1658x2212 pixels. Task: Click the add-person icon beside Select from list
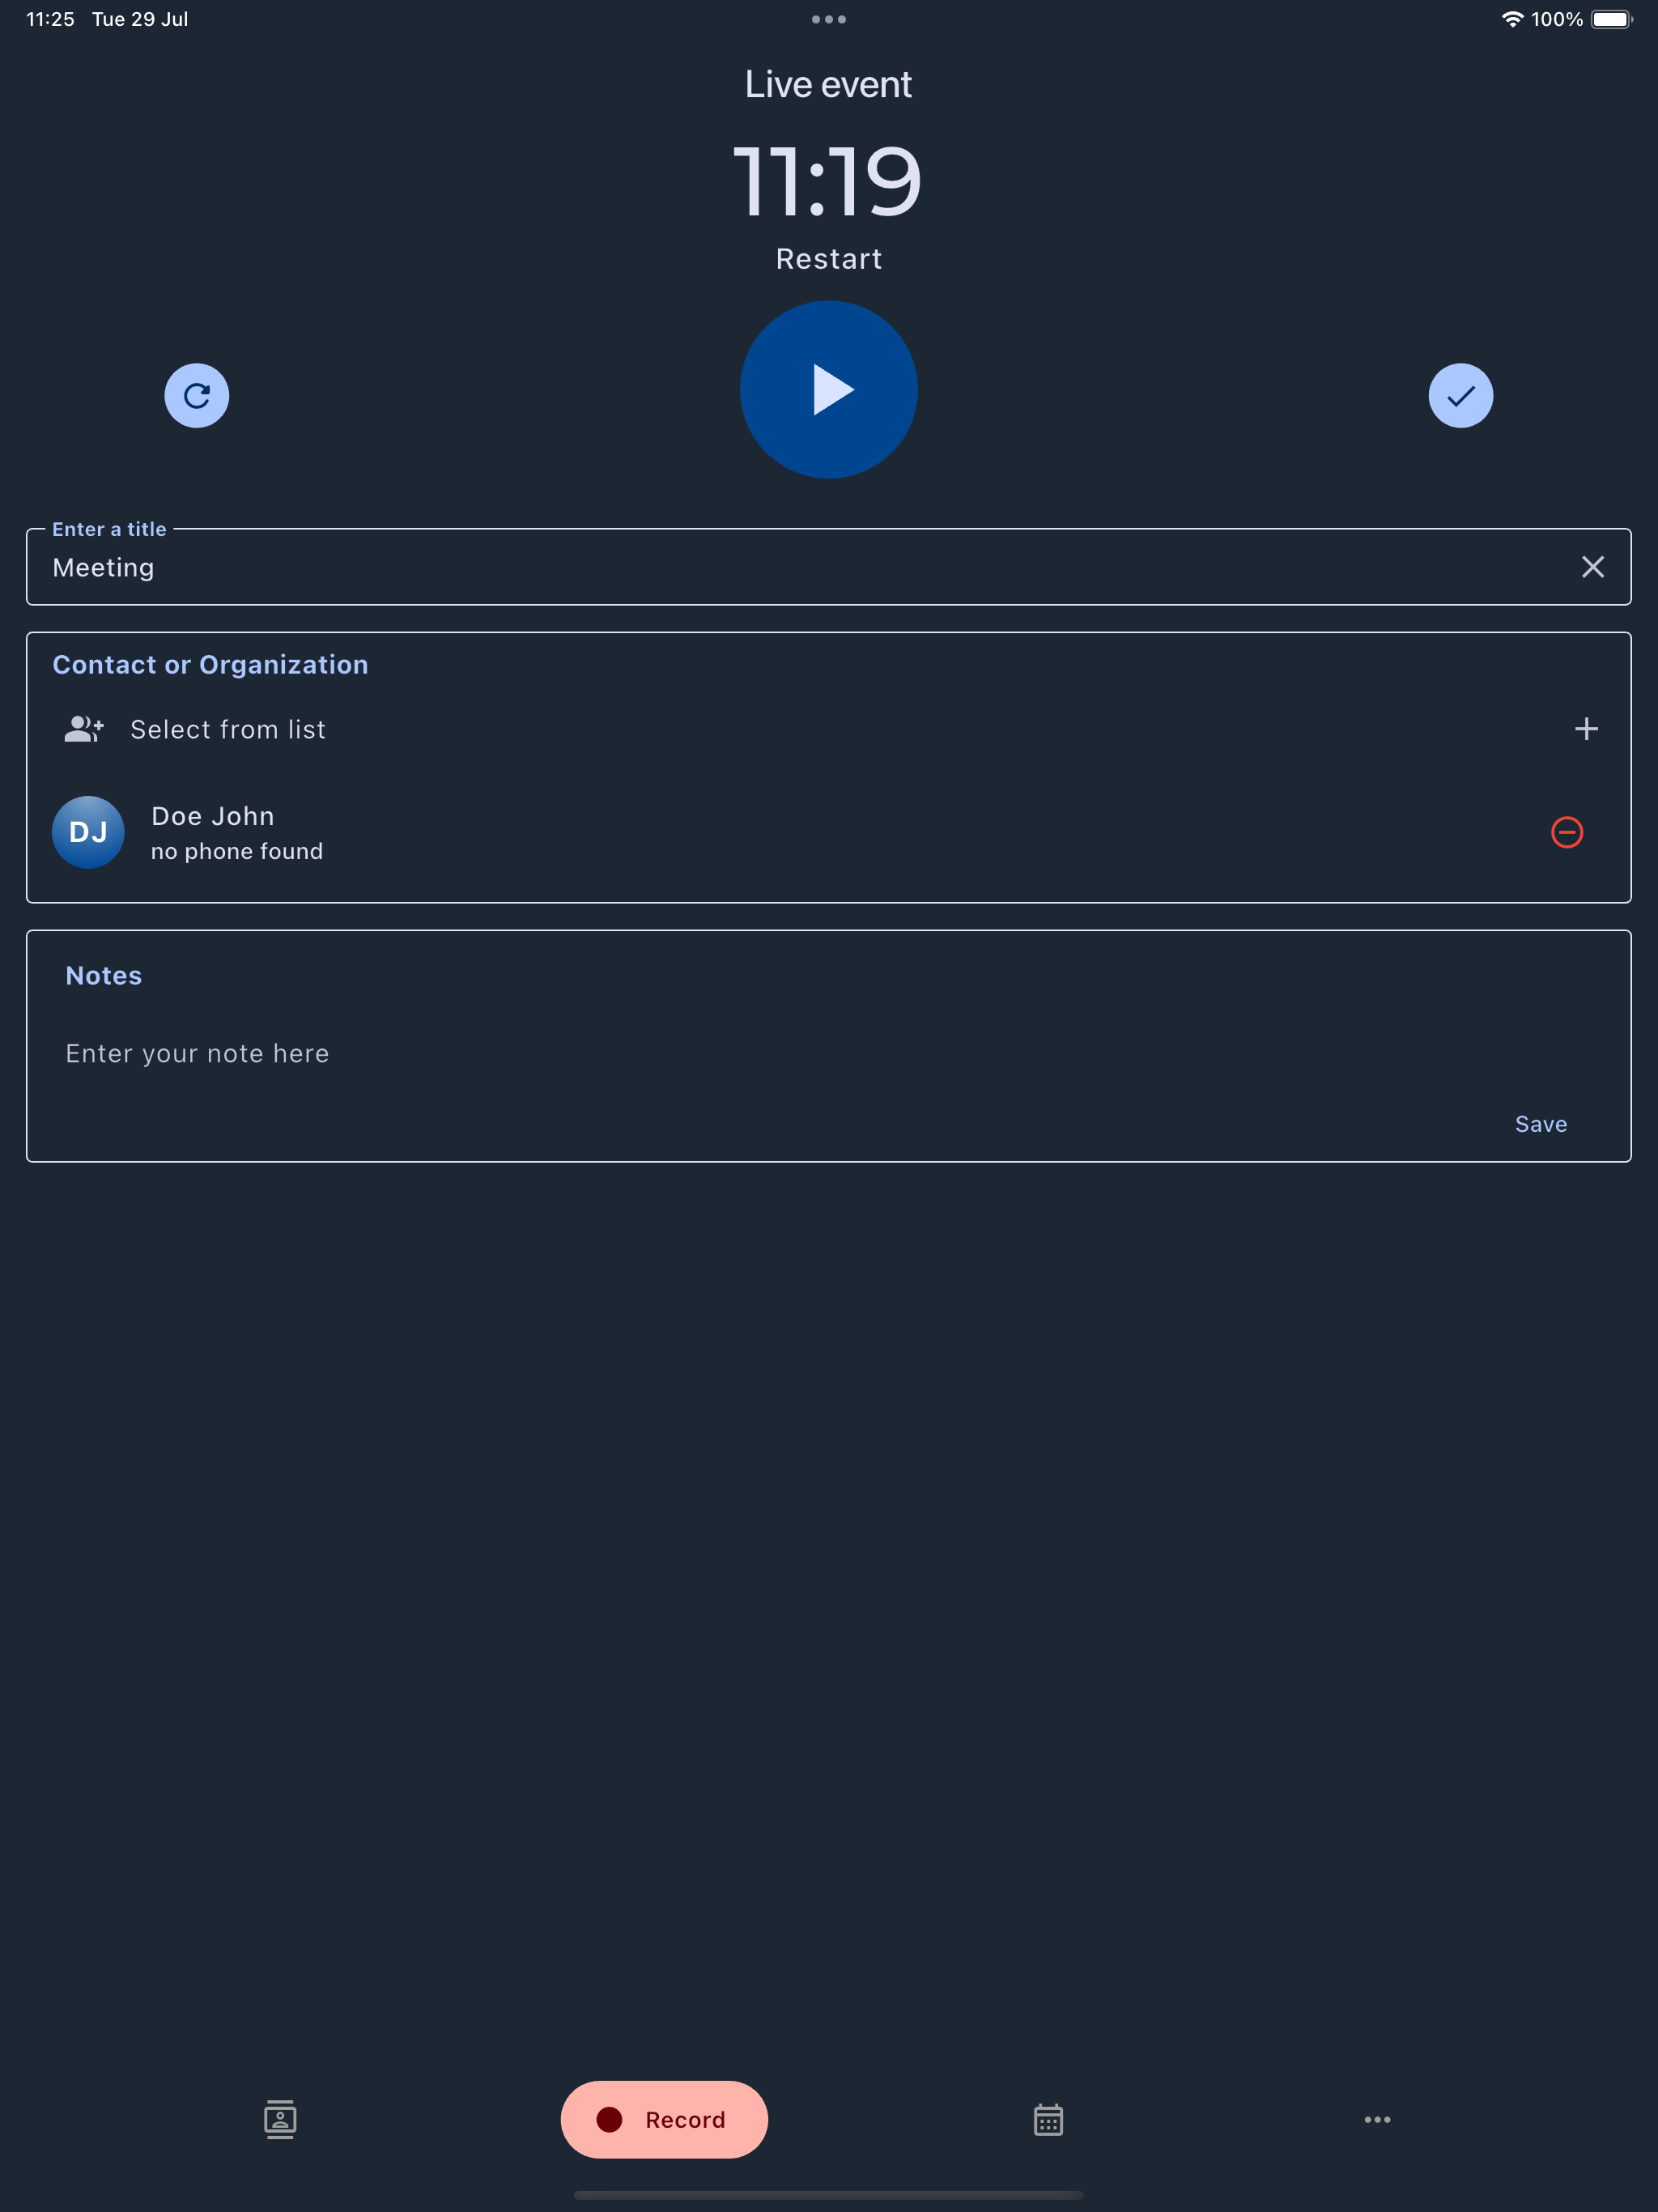(84, 729)
